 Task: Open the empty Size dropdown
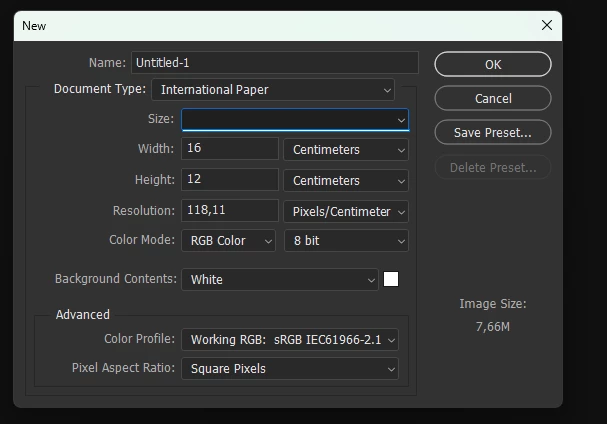click(x=295, y=120)
